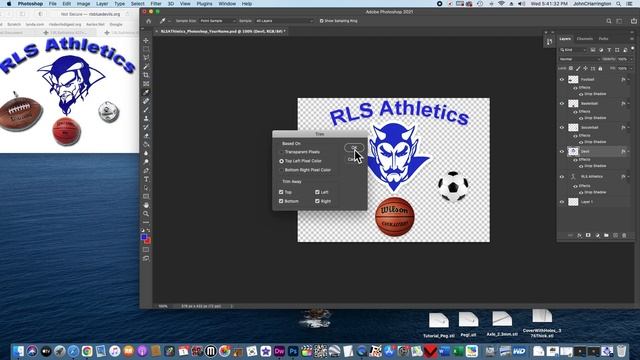Open the Sample Size dropdown

pyautogui.click(x=217, y=21)
